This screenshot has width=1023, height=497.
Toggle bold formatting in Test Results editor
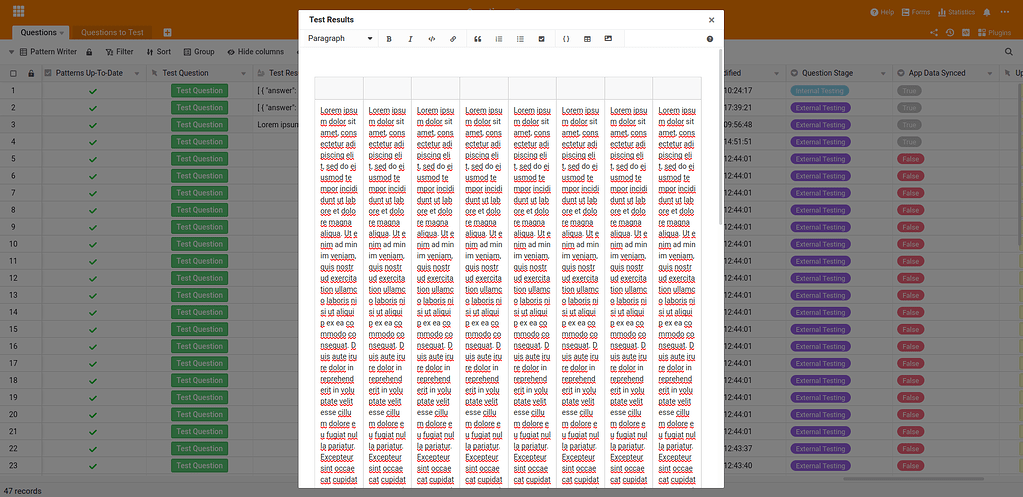[x=389, y=39]
